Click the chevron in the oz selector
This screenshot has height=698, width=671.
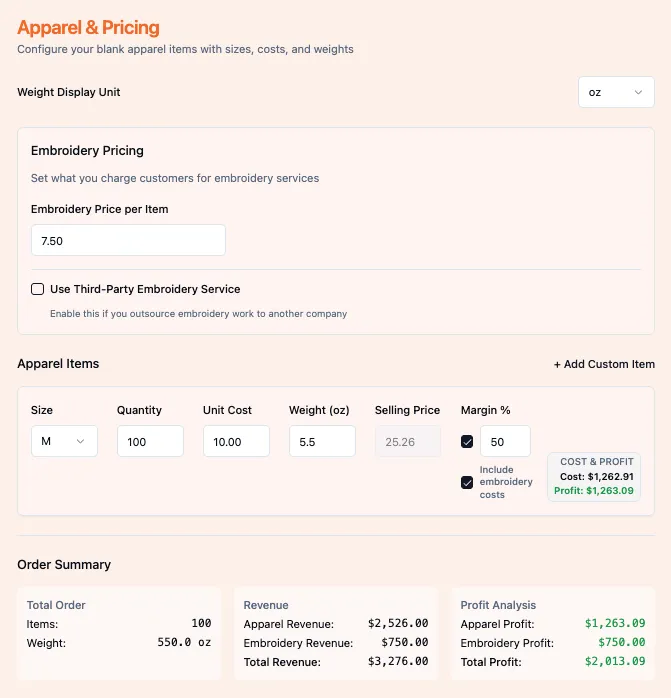tap(639, 92)
